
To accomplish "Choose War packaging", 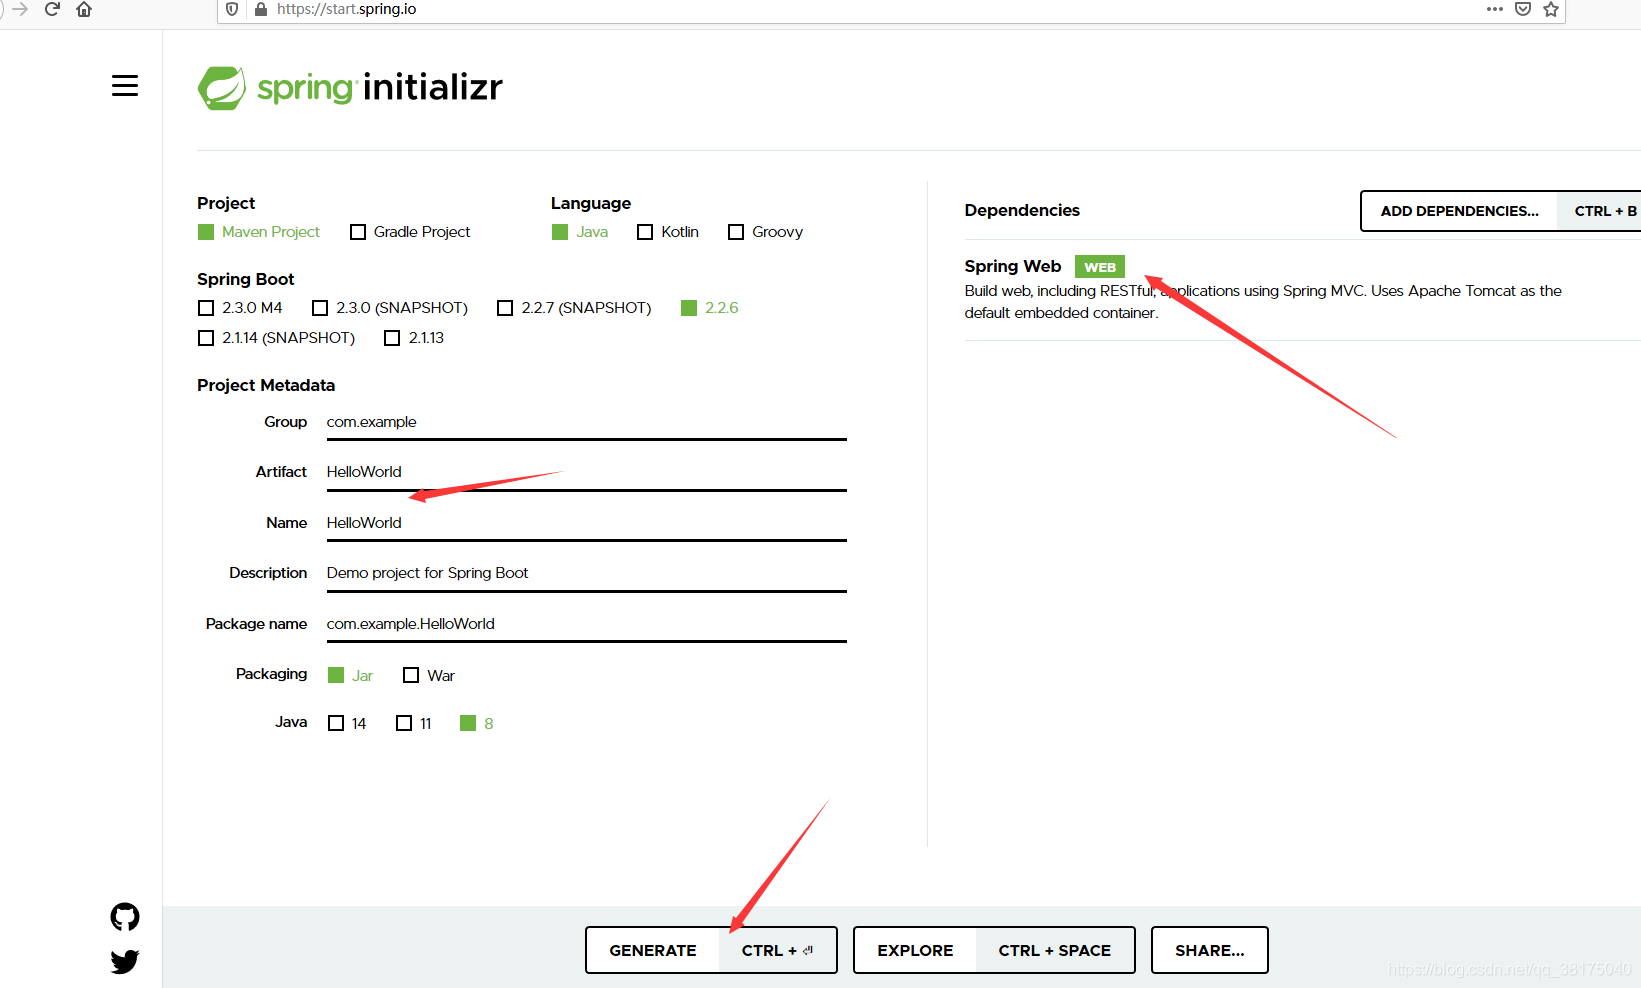I will (429, 676).
